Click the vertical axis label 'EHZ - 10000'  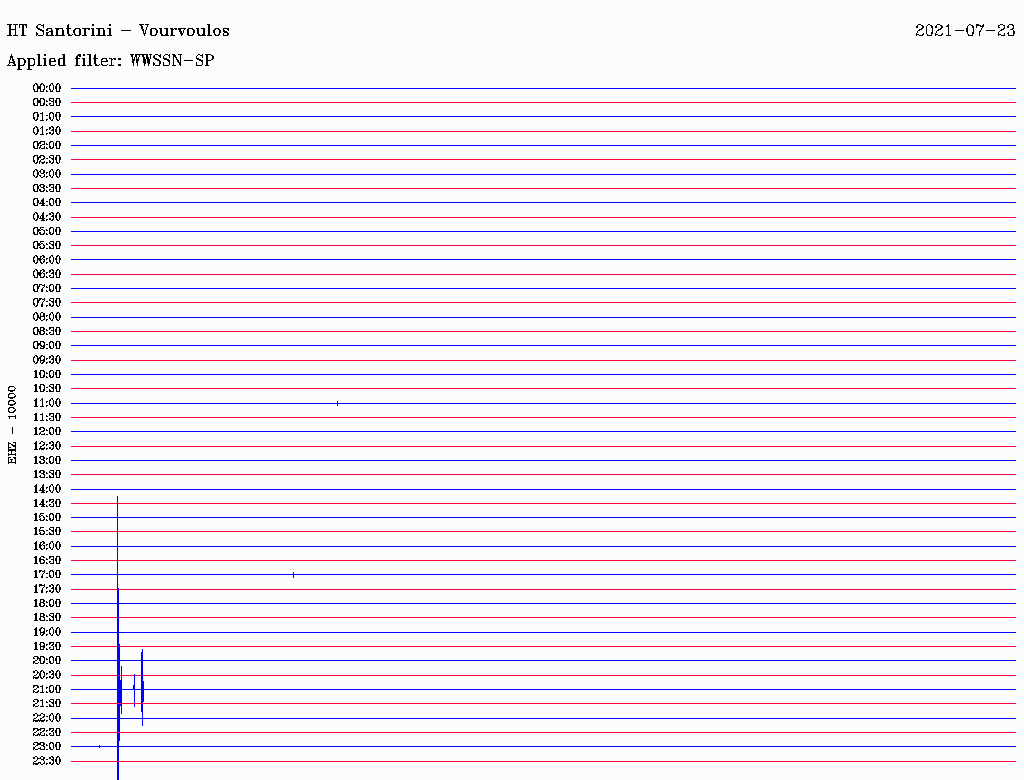(12, 425)
